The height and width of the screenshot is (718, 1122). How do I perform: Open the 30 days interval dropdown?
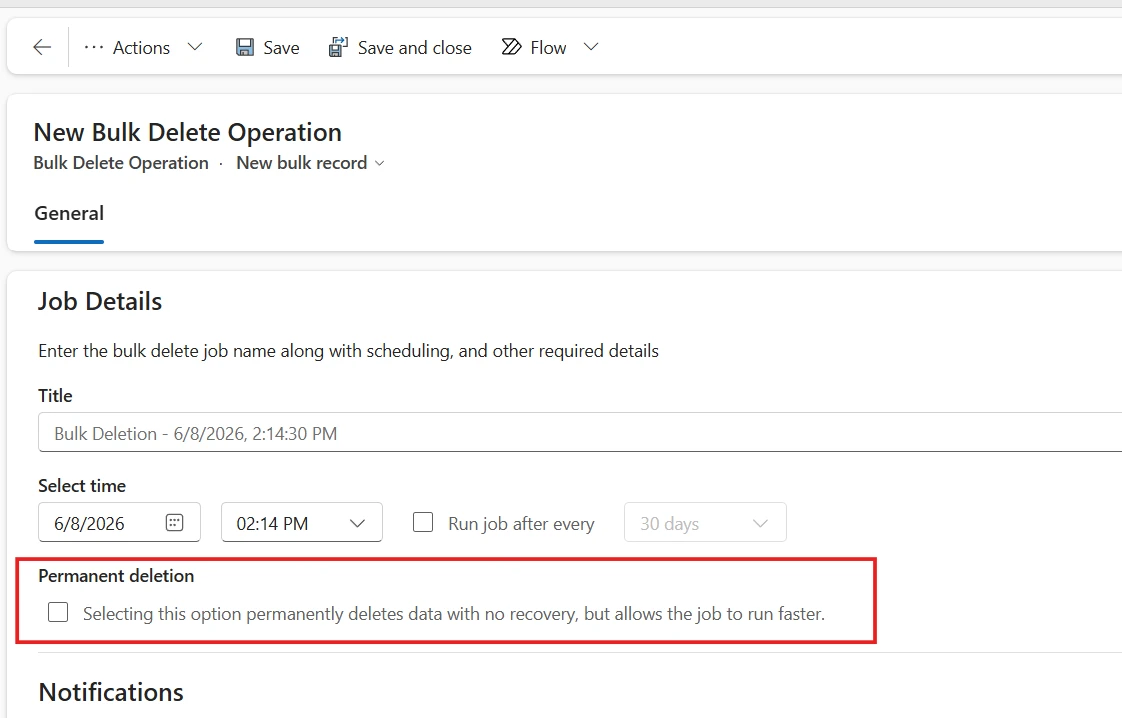[x=705, y=523]
